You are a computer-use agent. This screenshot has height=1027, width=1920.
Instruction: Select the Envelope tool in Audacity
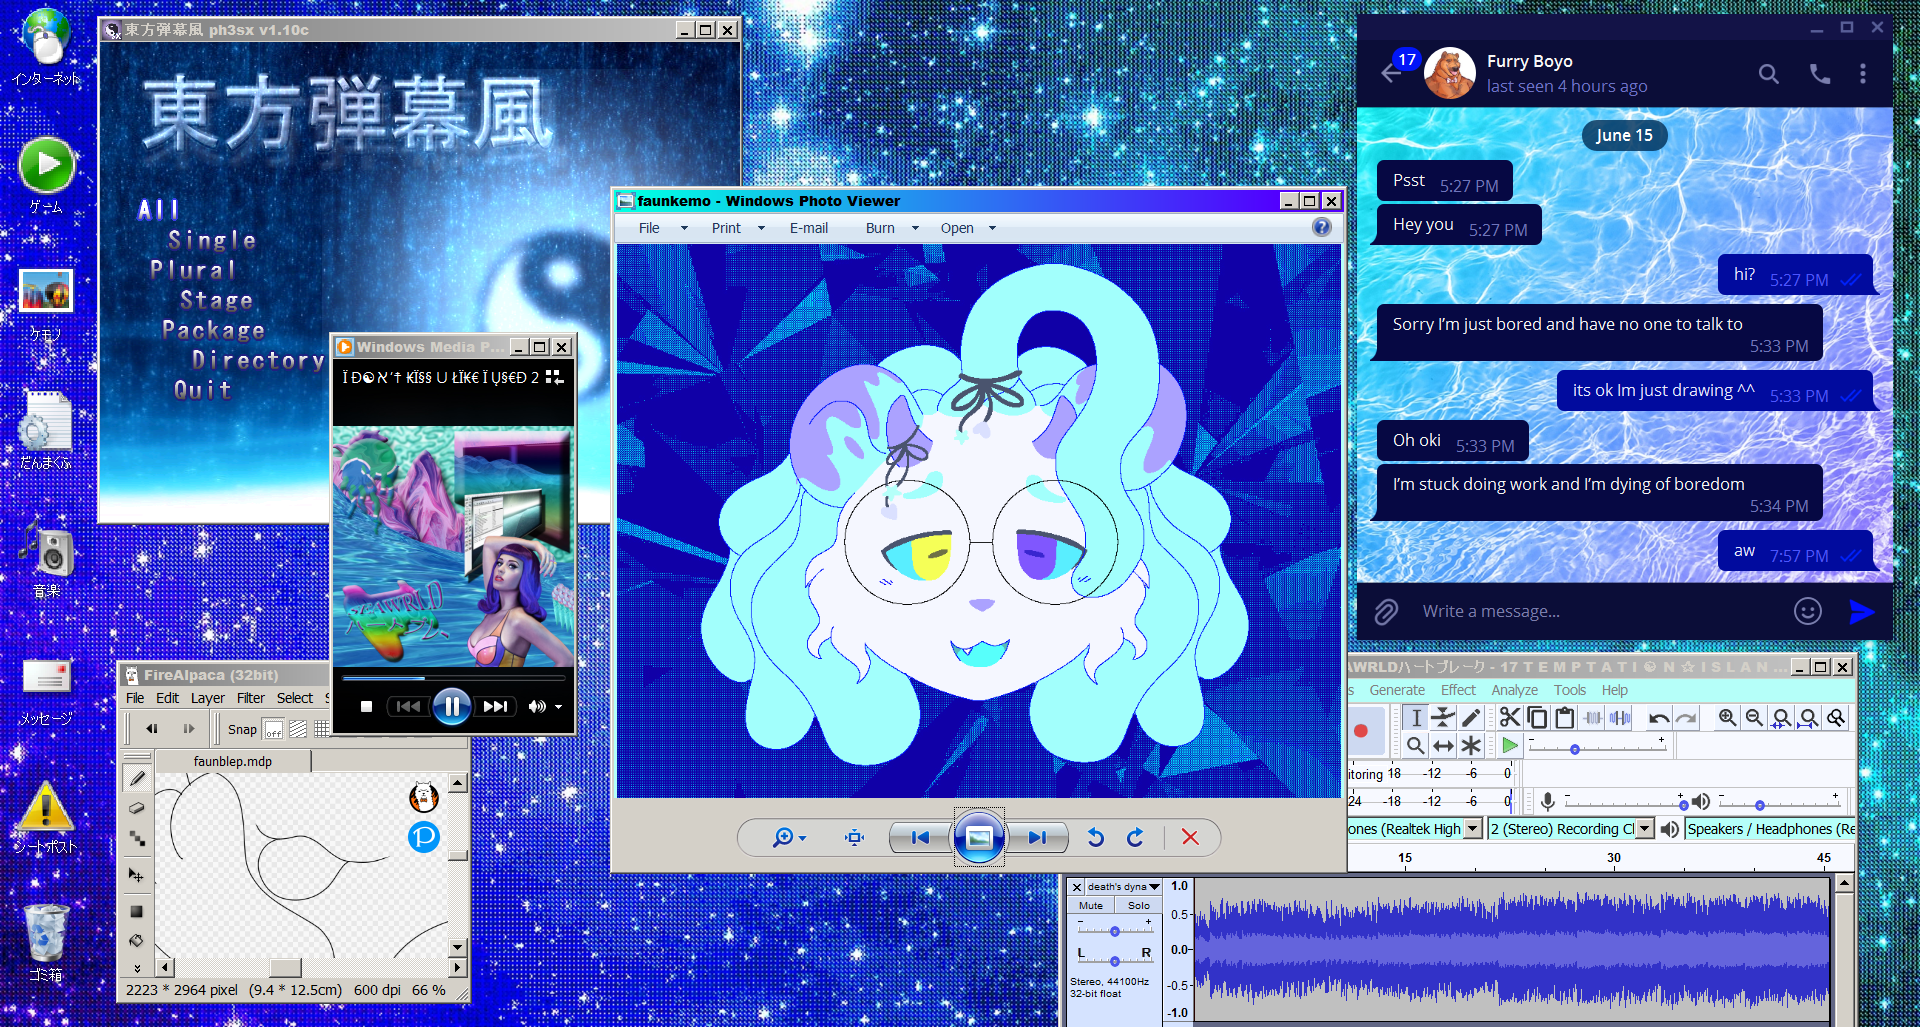pyautogui.click(x=1443, y=717)
